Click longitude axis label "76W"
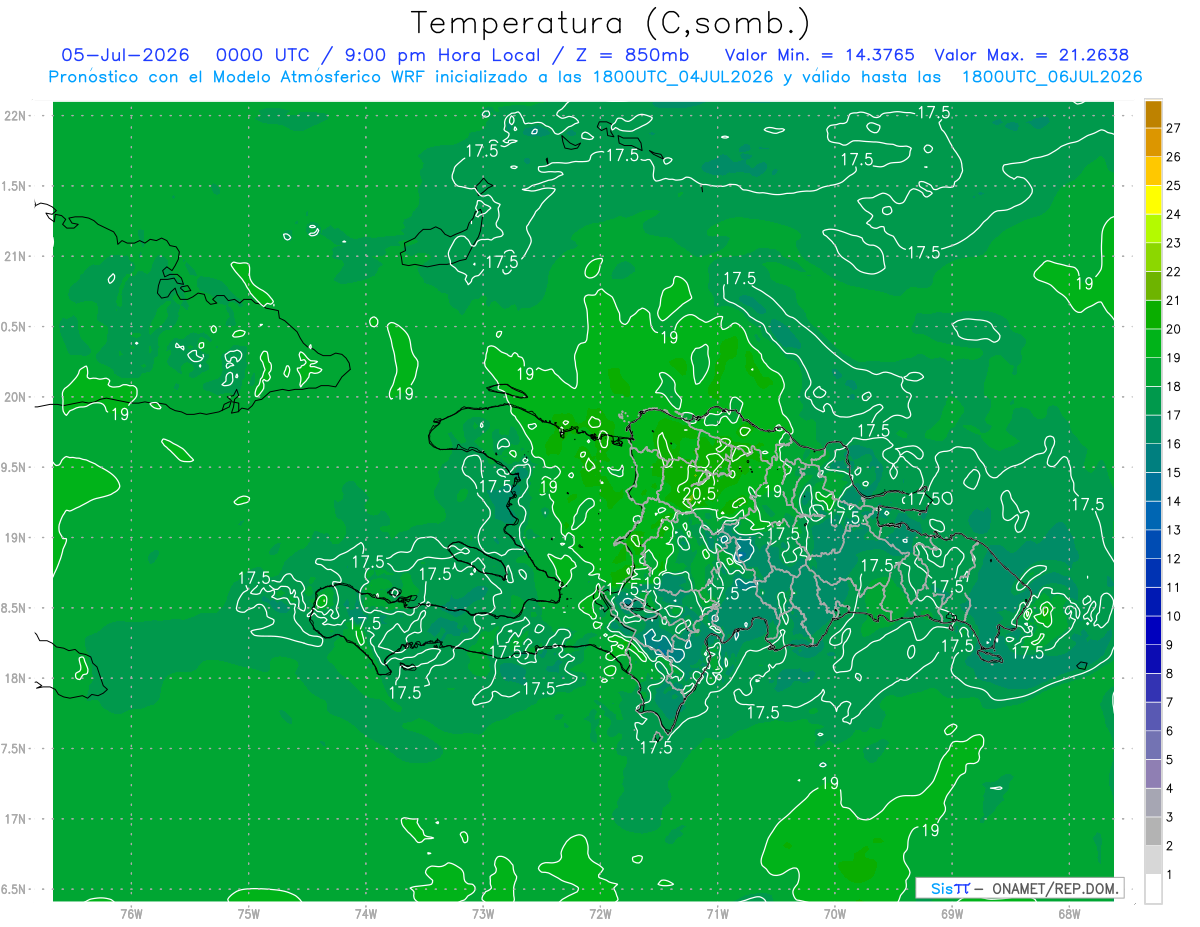This screenshot has height=927, width=1200. point(131,913)
